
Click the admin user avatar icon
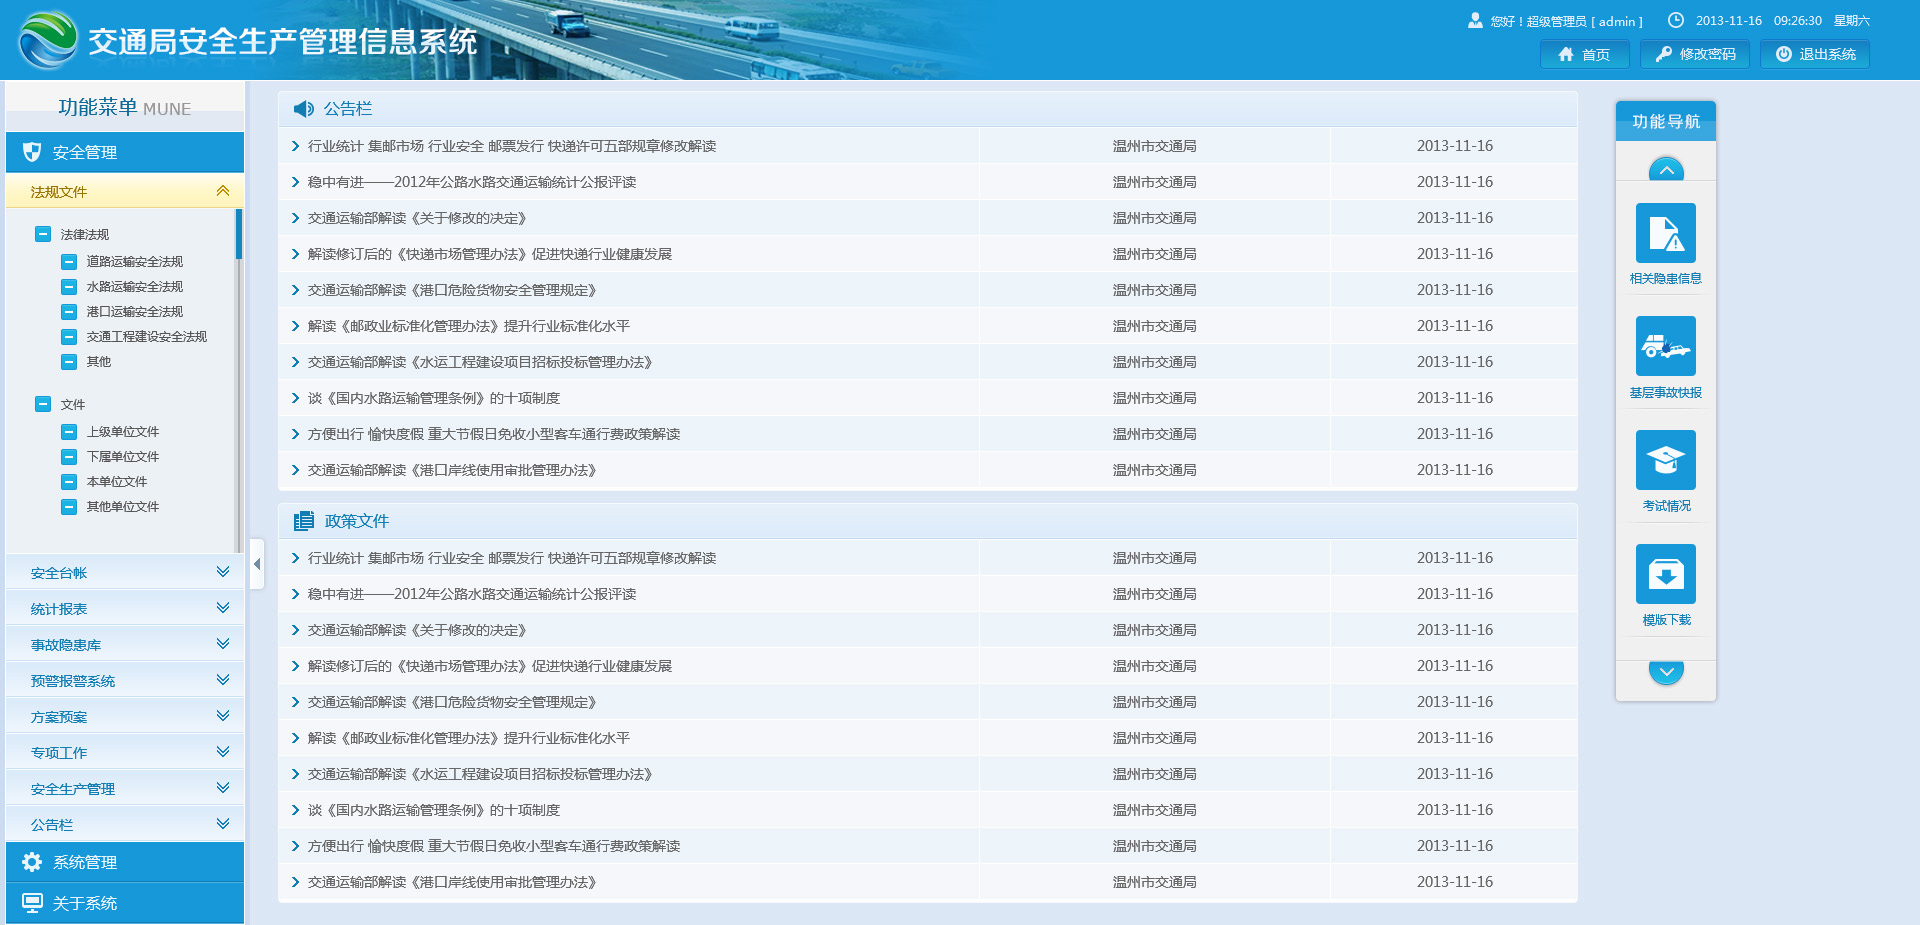(1475, 20)
